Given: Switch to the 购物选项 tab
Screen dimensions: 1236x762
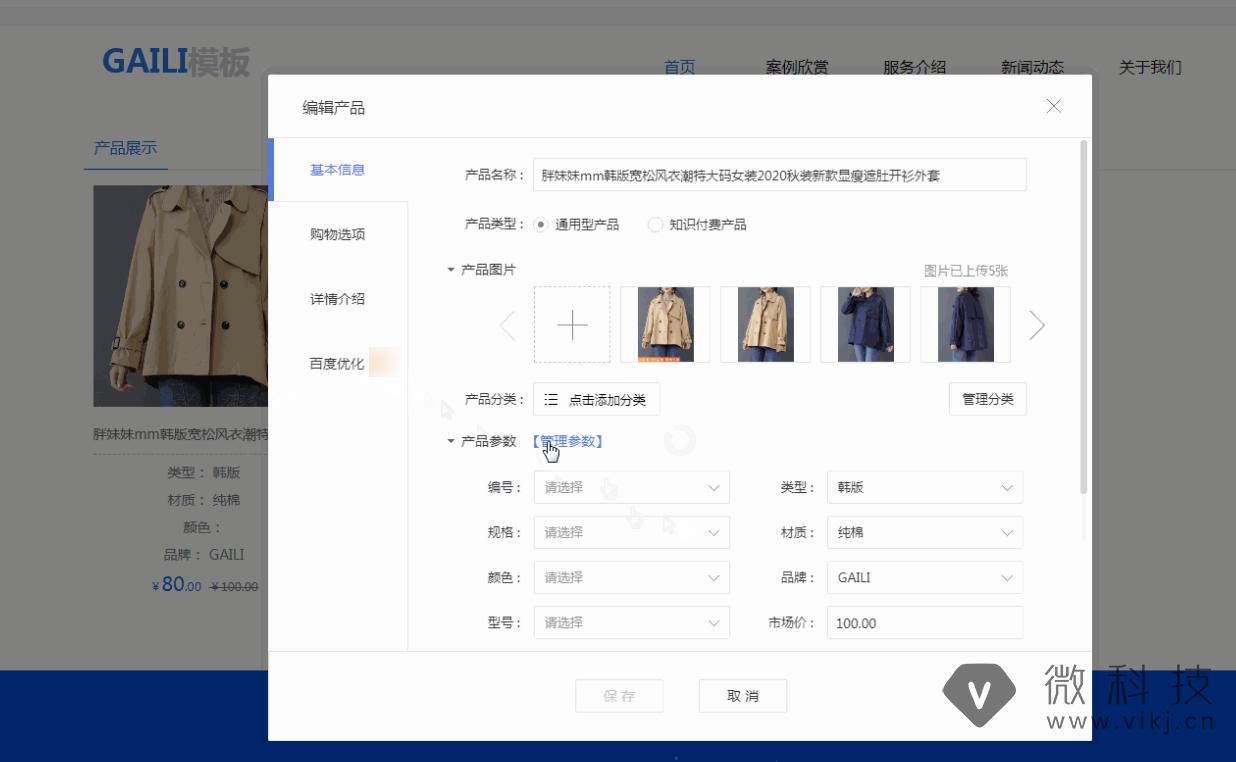Looking at the screenshot, I should (x=337, y=234).
